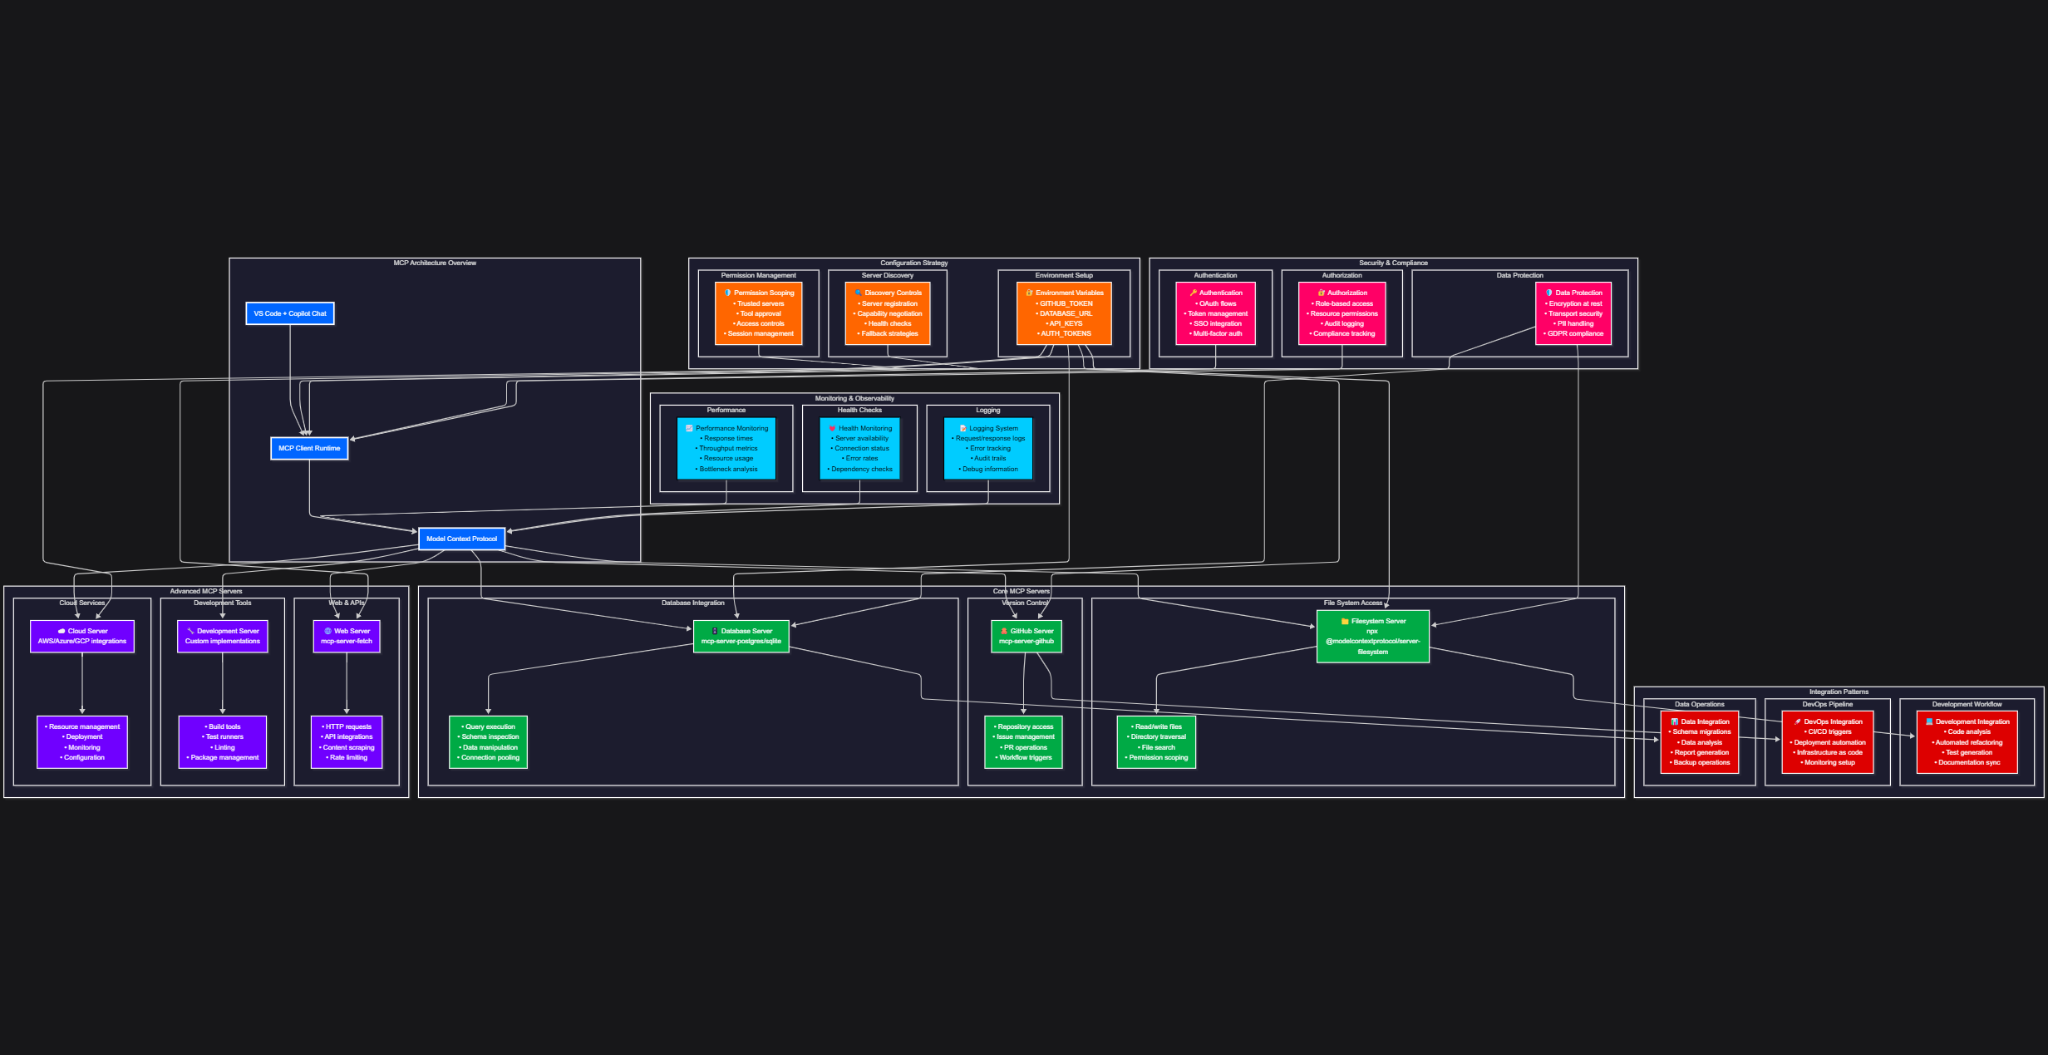Click the heart icon on Health Monitoring node
Viewport: 2048px width, 1055px height.
click(833, 428)
